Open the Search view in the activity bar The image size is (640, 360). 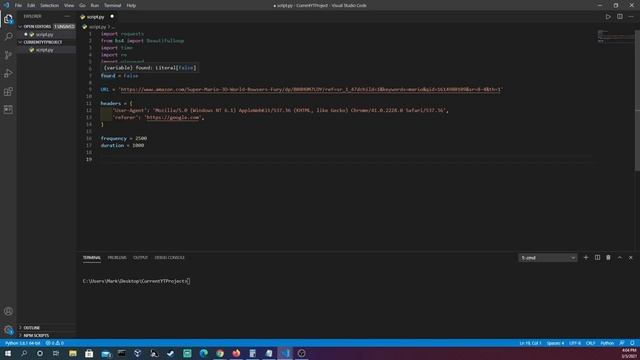click(x=8, y=37)
